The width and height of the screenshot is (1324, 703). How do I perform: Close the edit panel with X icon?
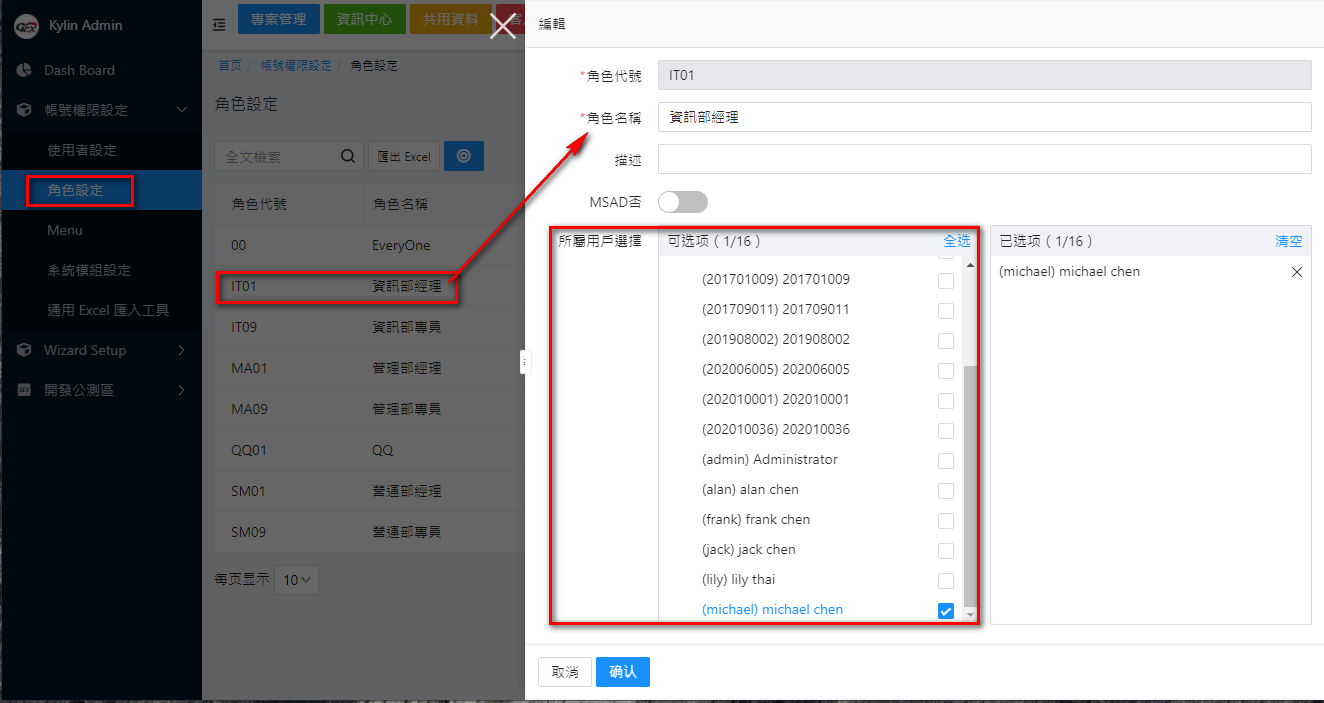click(x=502, y=26)
